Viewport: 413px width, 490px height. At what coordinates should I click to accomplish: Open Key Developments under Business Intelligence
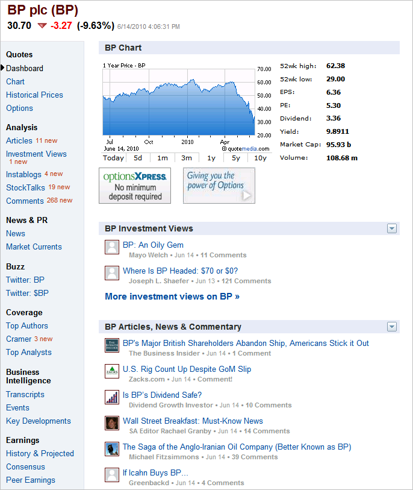pyautogui.click(x=38, y=421)
